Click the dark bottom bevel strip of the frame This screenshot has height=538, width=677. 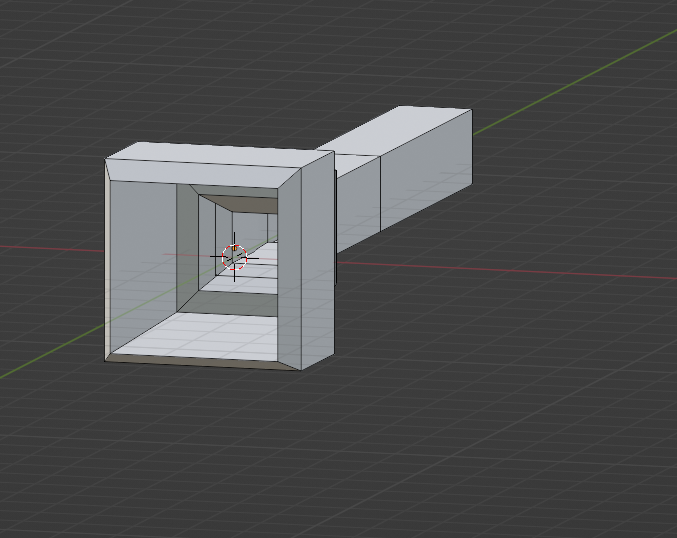coord(200,360)
